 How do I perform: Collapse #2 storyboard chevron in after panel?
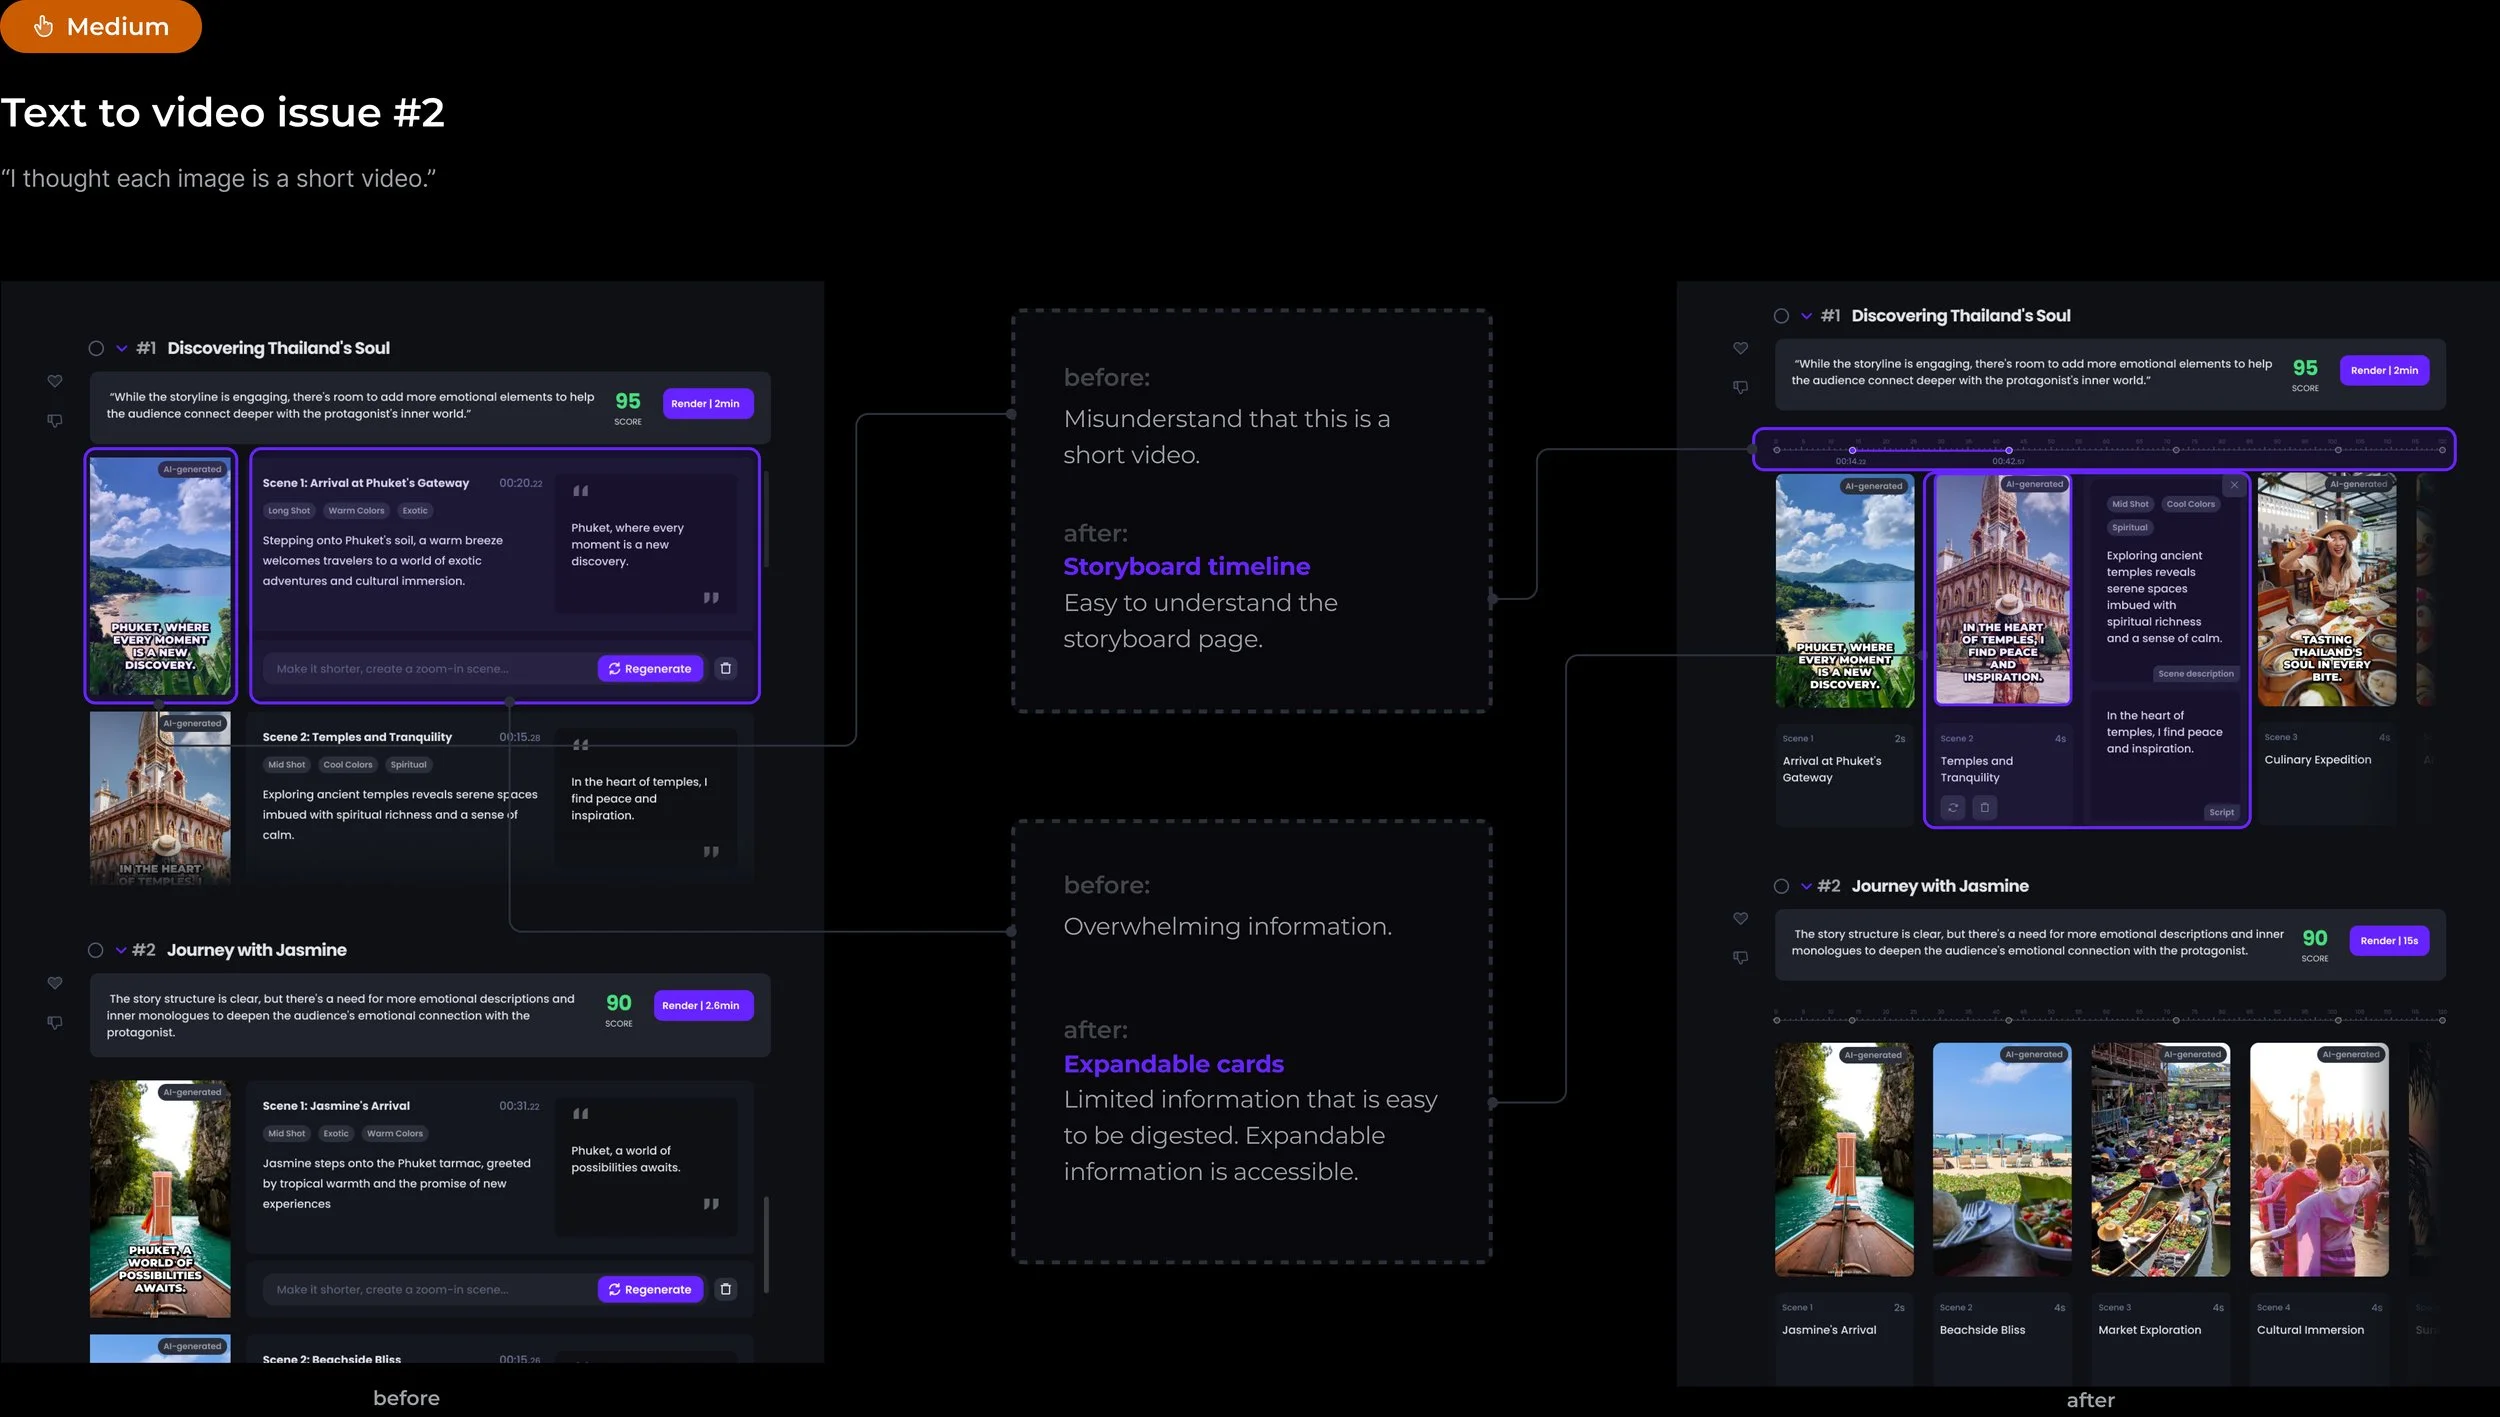click(1806, 886)
